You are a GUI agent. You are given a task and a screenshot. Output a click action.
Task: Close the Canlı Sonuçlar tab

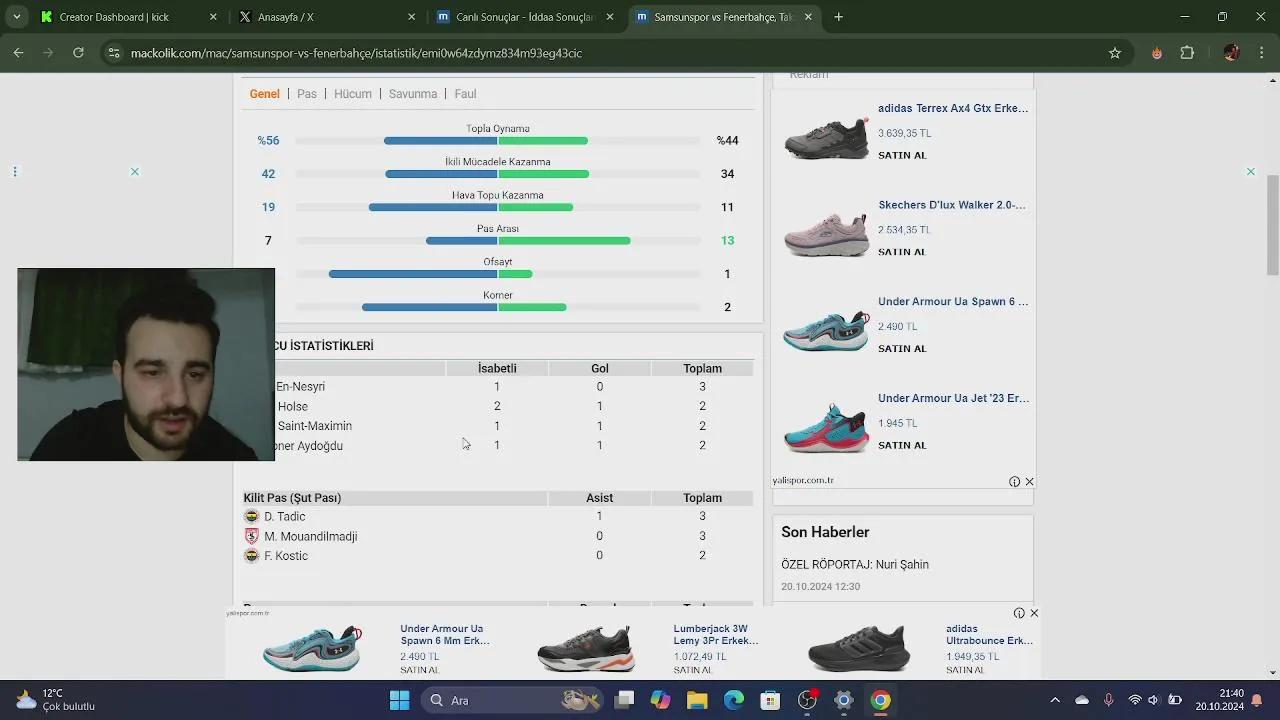pyautogui.click(x=610, y=17)
